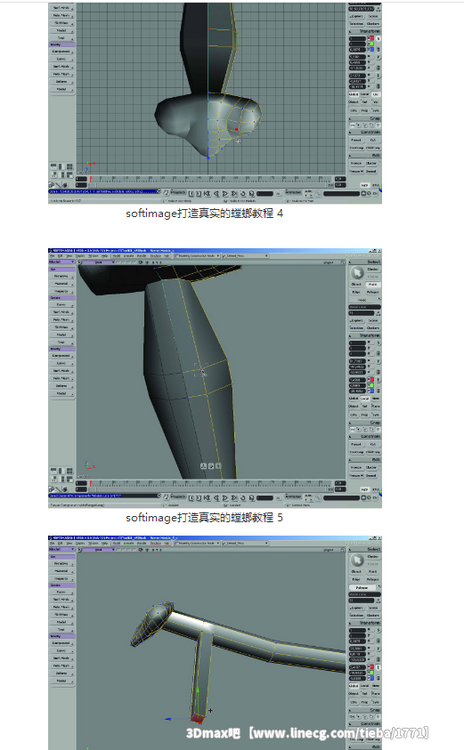Click top-left viewport layout icon in tutorial 5 screenshot

[x=54, y=471]
